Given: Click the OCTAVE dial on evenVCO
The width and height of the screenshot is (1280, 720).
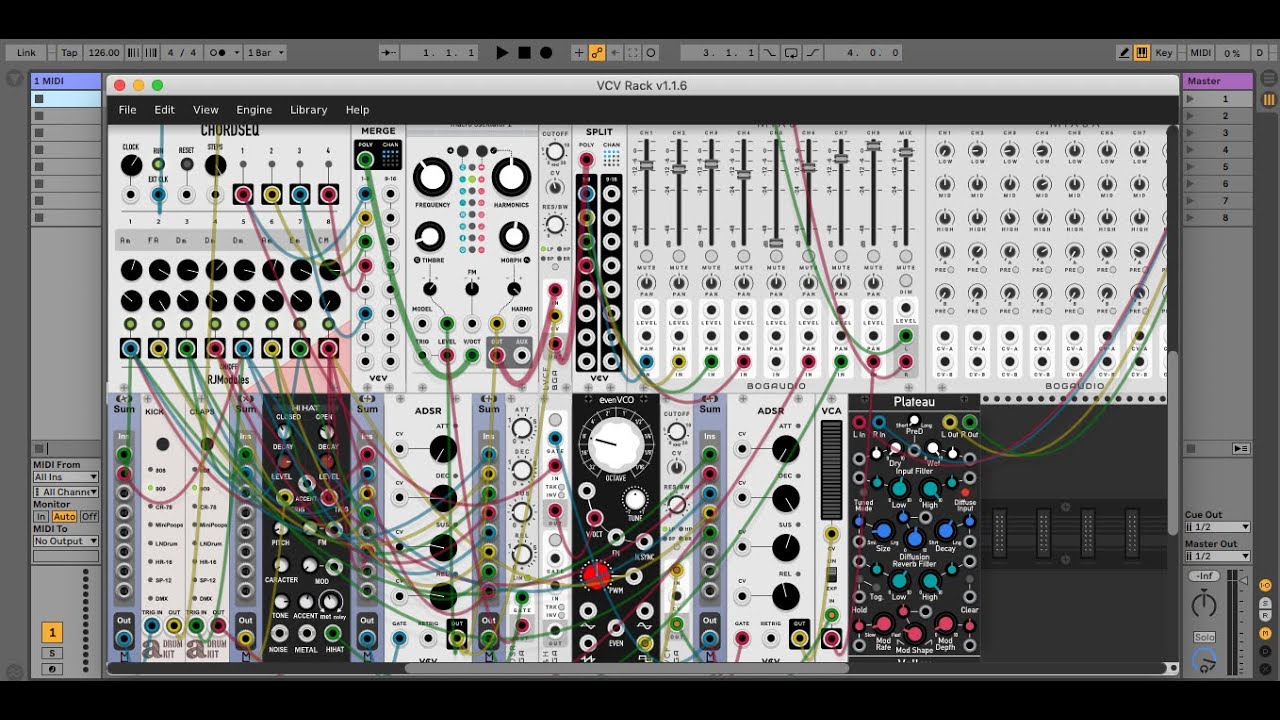Looking at the screenshot, I should pos(615,444).
